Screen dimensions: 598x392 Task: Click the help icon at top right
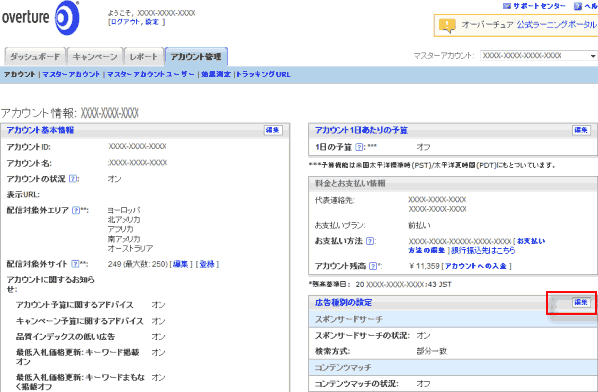pos(578,6)
